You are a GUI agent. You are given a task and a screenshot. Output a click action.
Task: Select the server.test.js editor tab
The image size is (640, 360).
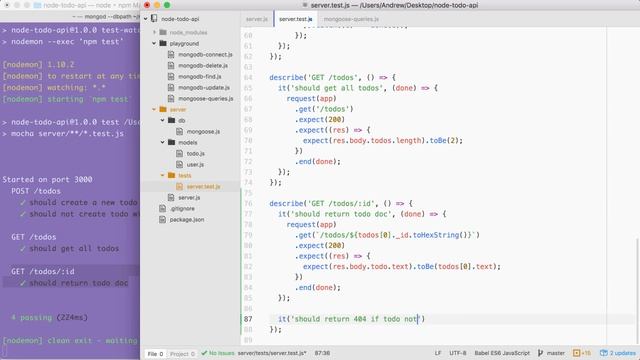point(296,19)
